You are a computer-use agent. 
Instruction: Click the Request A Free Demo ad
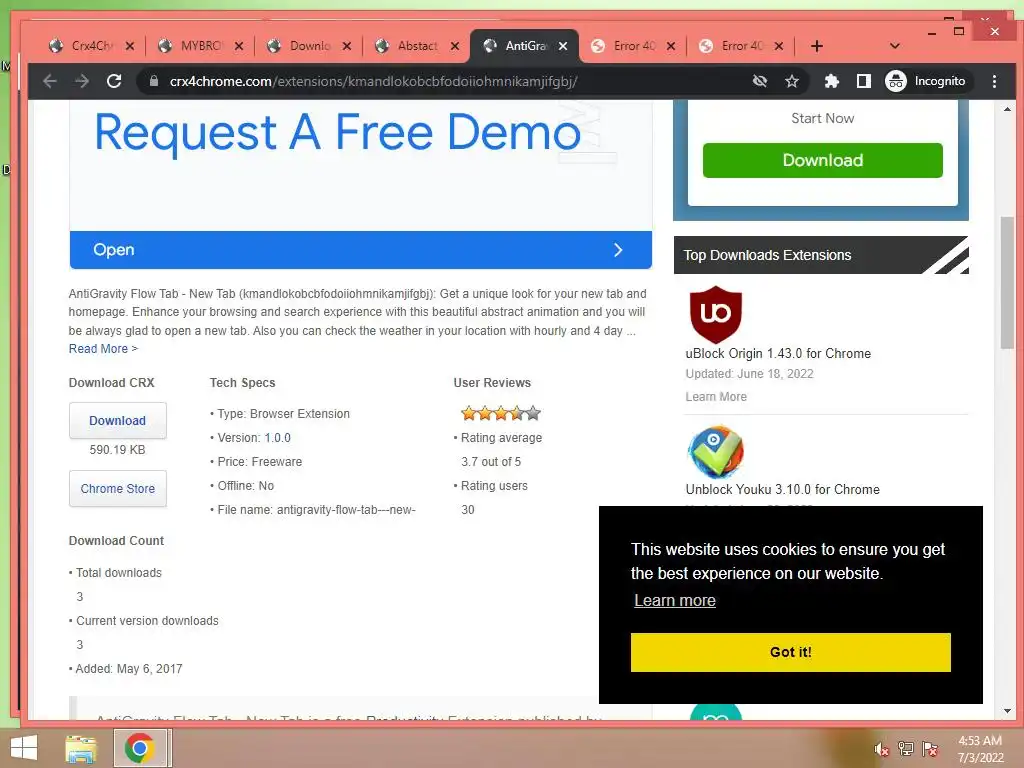click(338, 133)
